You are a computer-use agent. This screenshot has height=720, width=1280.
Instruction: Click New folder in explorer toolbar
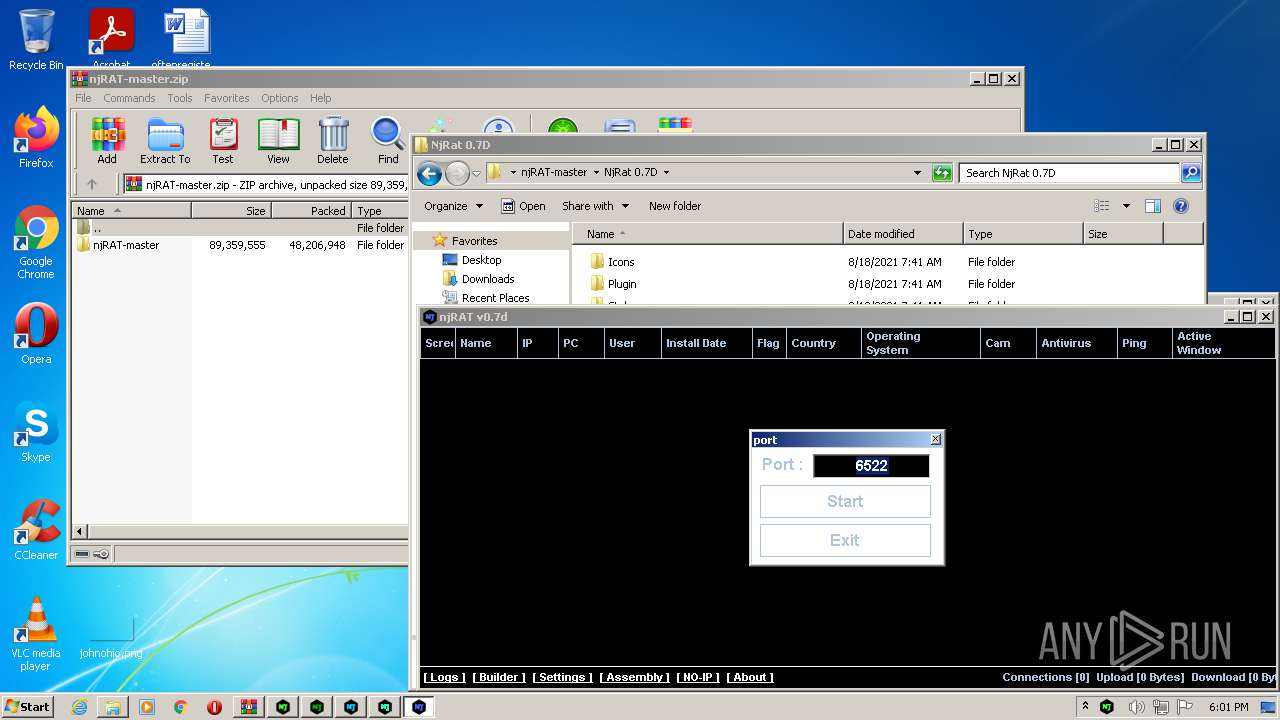[x=675, y=206]
